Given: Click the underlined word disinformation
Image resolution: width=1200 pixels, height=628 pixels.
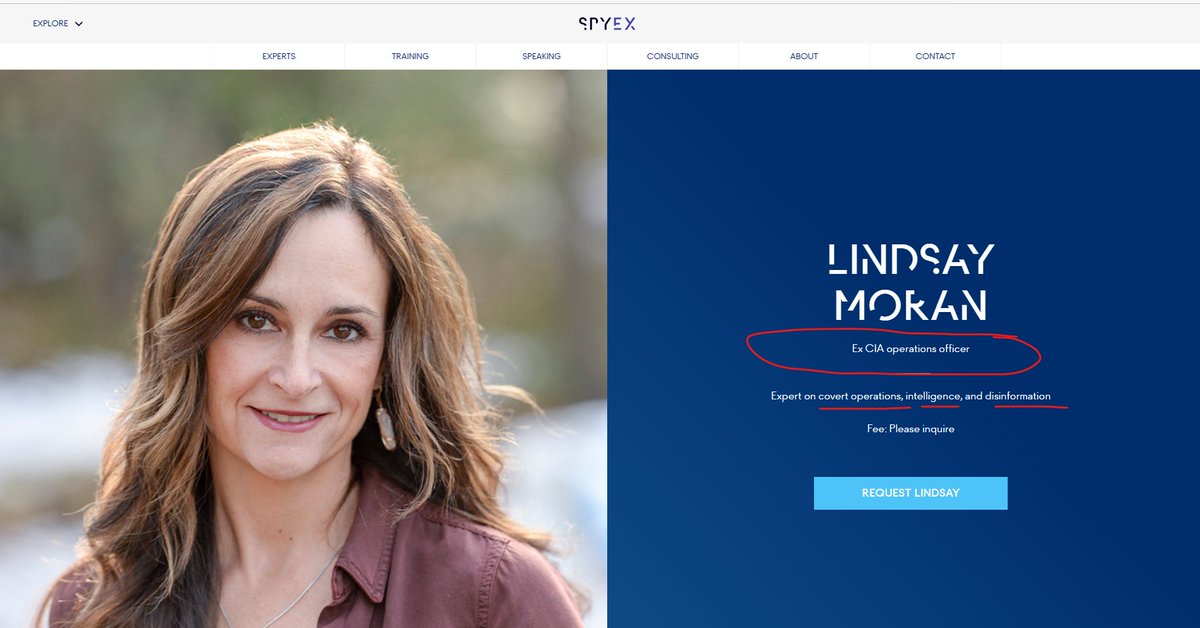Looking at the screenshot, I should tap(1018, 396).
